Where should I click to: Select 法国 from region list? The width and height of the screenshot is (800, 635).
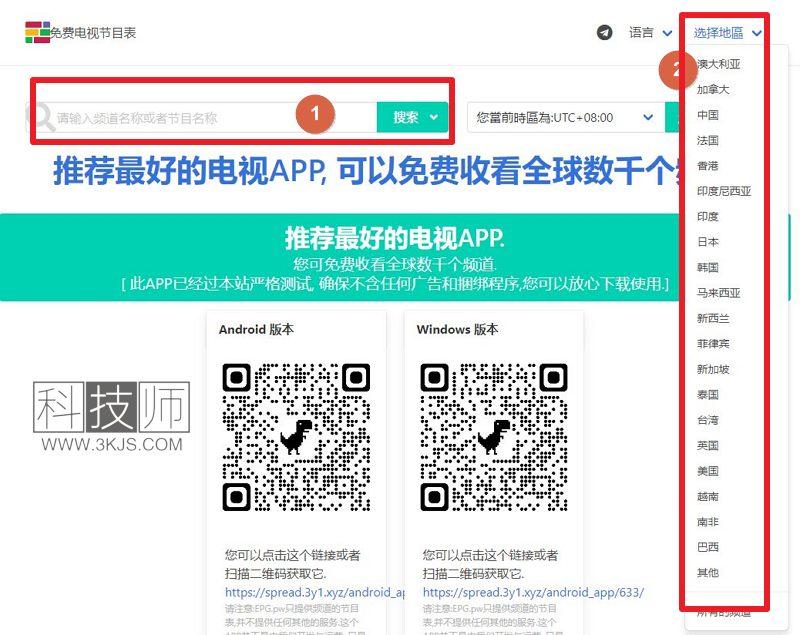(x=708, y=140)
